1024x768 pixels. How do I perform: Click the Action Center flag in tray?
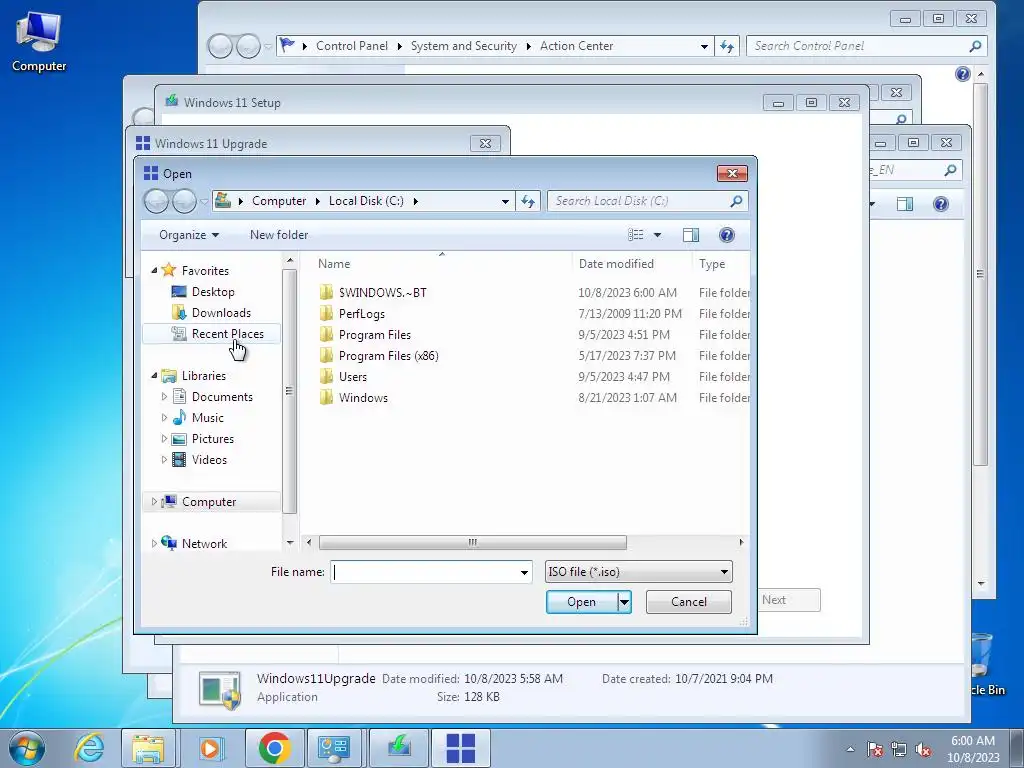click(x=874, y=749)
